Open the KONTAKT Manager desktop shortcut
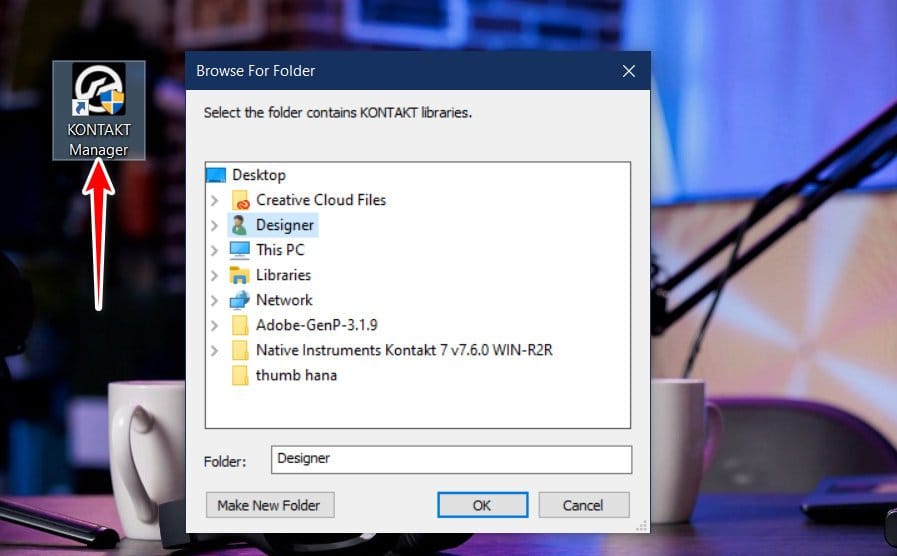Image resolution: width=897 pixels, height=556 pixels. [x=98, y=110]
